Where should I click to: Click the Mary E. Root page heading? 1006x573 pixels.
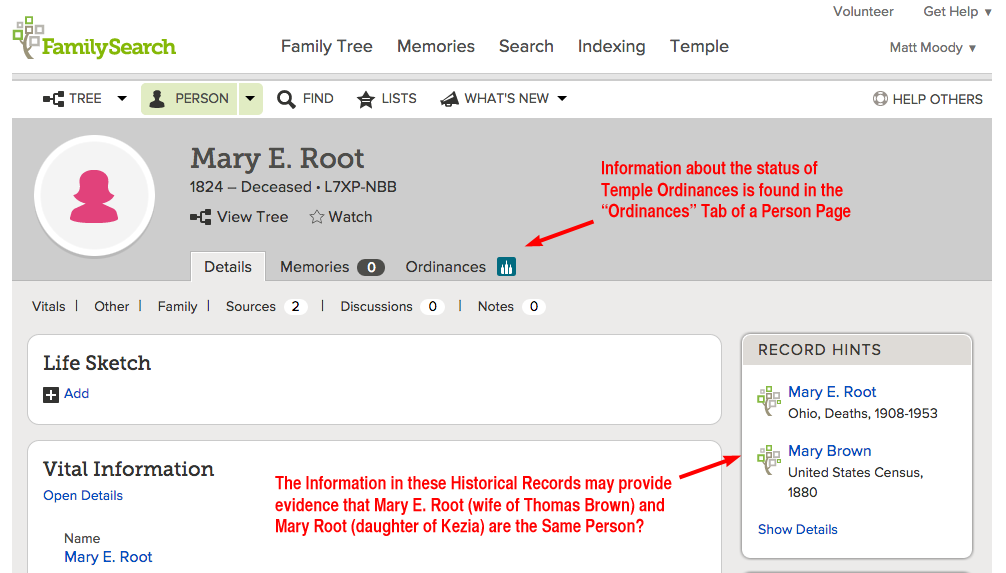pyautogui.click(x=277, y=158)
